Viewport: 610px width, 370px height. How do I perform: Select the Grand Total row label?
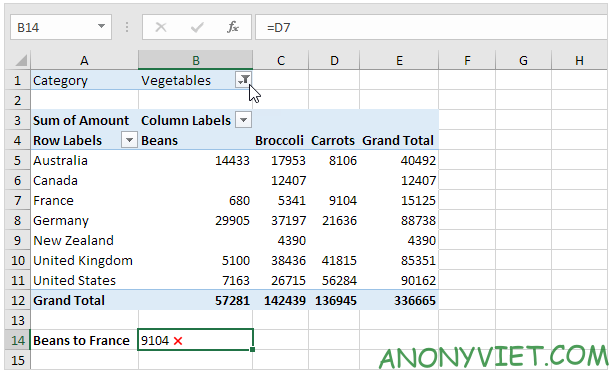tap(84, 300)
